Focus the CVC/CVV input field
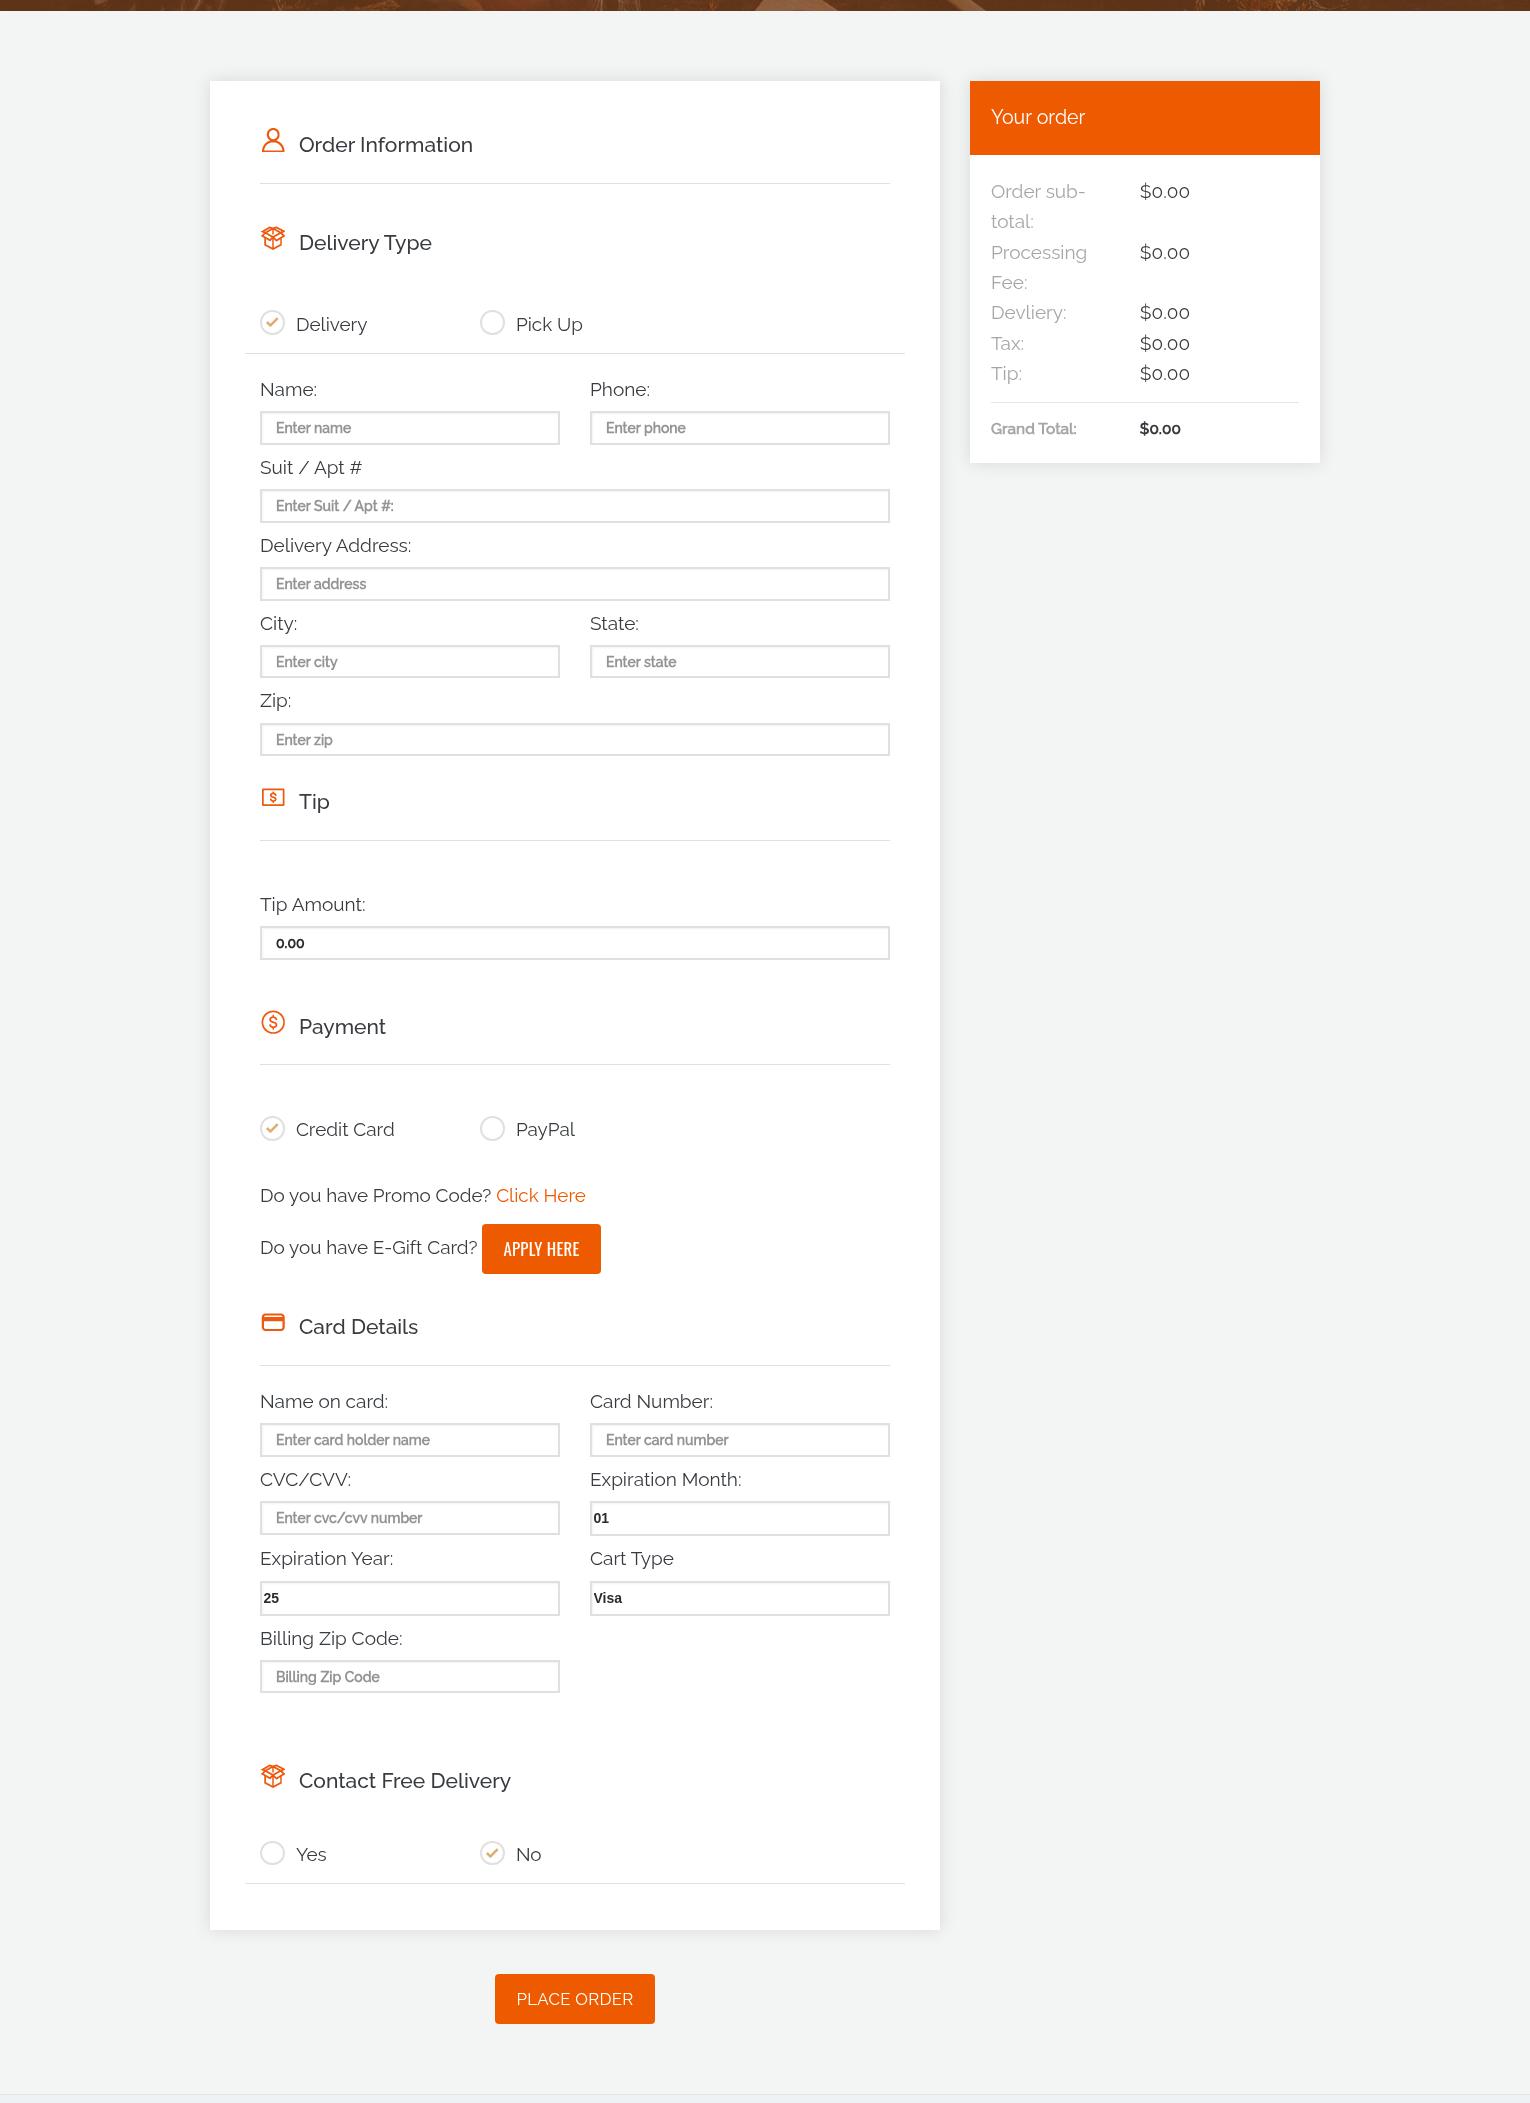The image size is (1530, 2103). [x=410, y=1518]
